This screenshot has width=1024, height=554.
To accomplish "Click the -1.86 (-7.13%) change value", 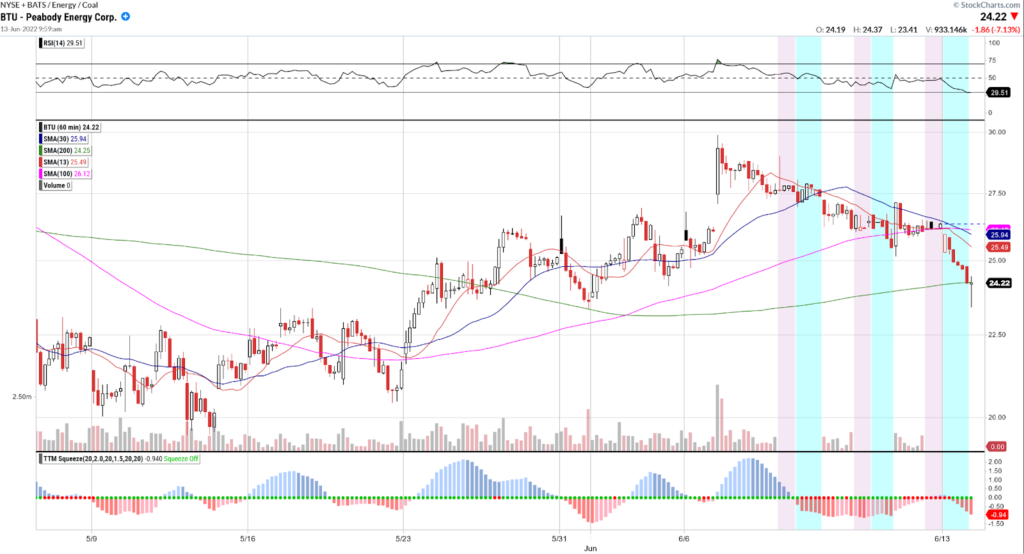I will 996,29.
